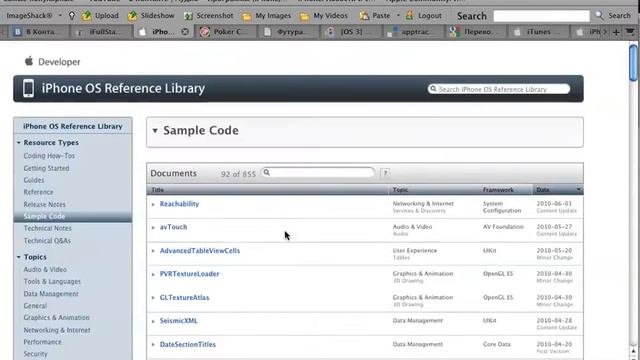Collapse the Sample Code heading triangle

pos(155,131)
